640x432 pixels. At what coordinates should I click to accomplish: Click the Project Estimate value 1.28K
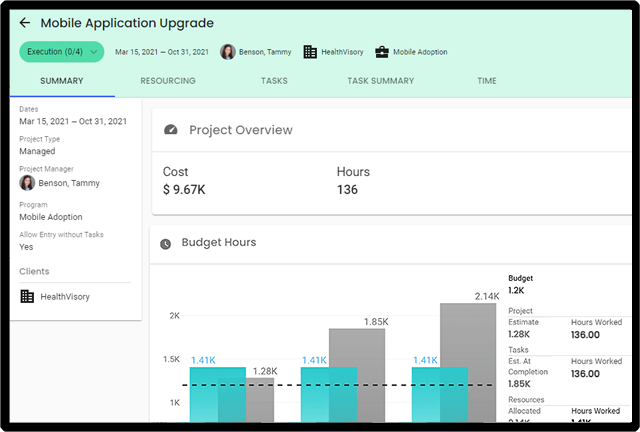[519, 334]
